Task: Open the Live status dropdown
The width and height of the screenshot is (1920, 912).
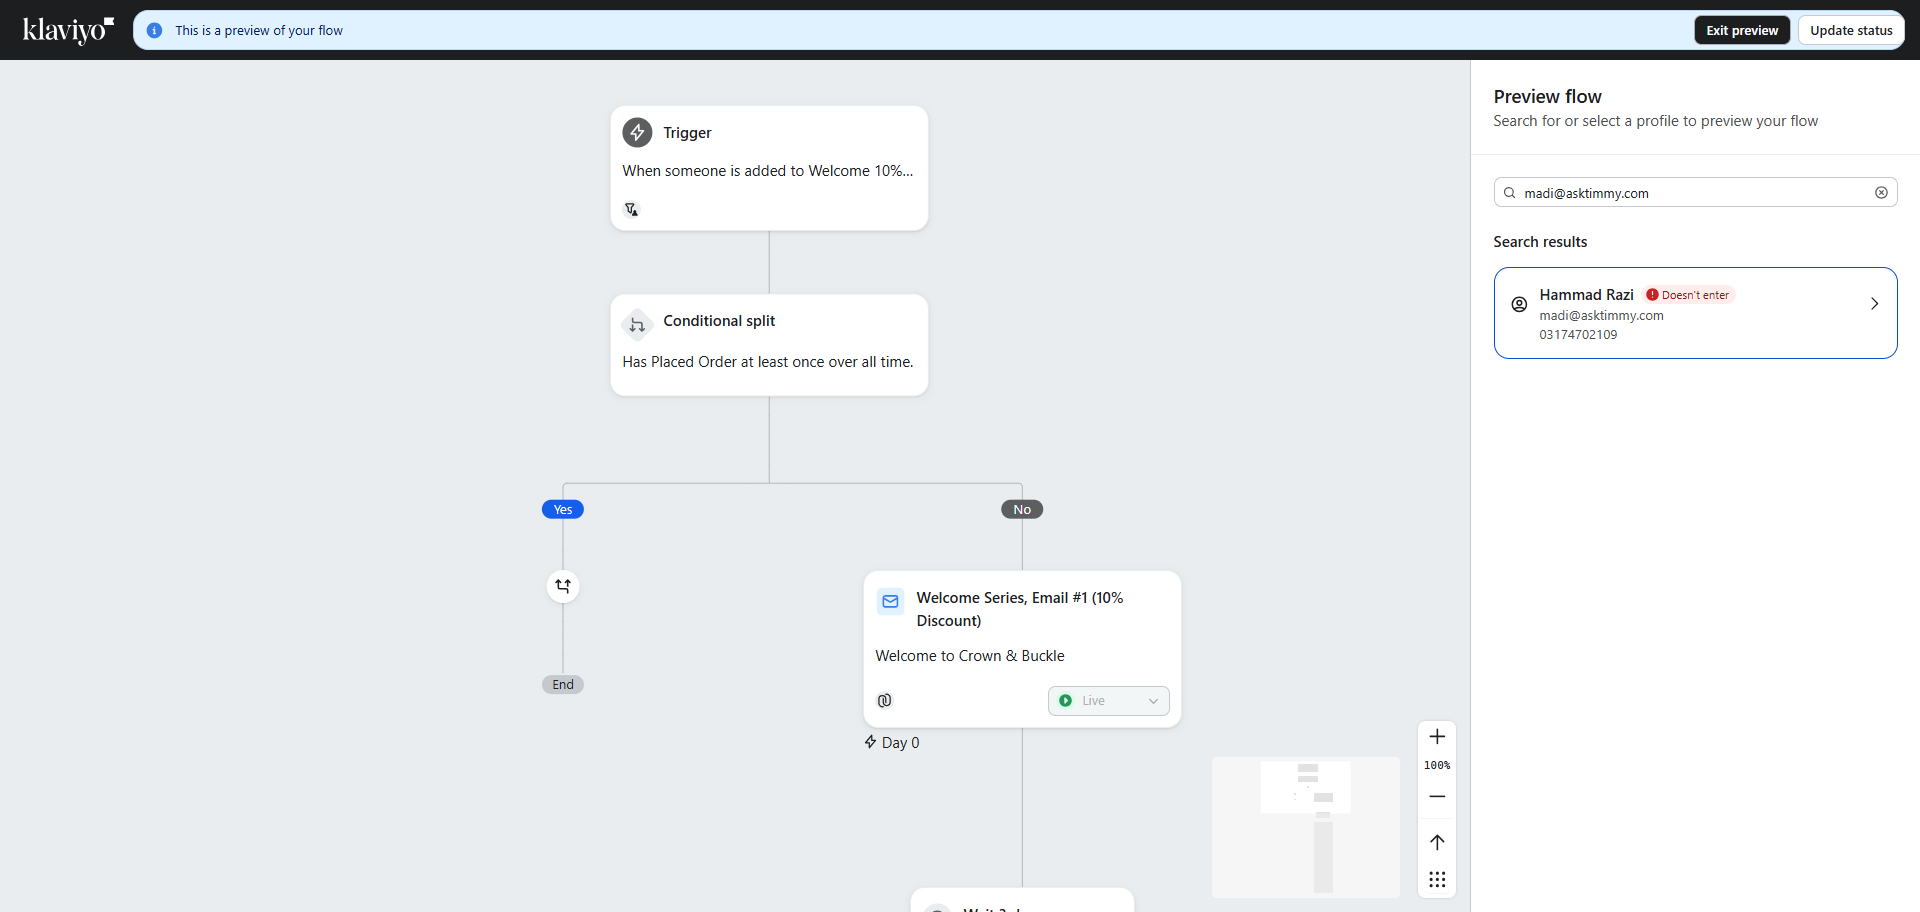Action: (1108, 701)
